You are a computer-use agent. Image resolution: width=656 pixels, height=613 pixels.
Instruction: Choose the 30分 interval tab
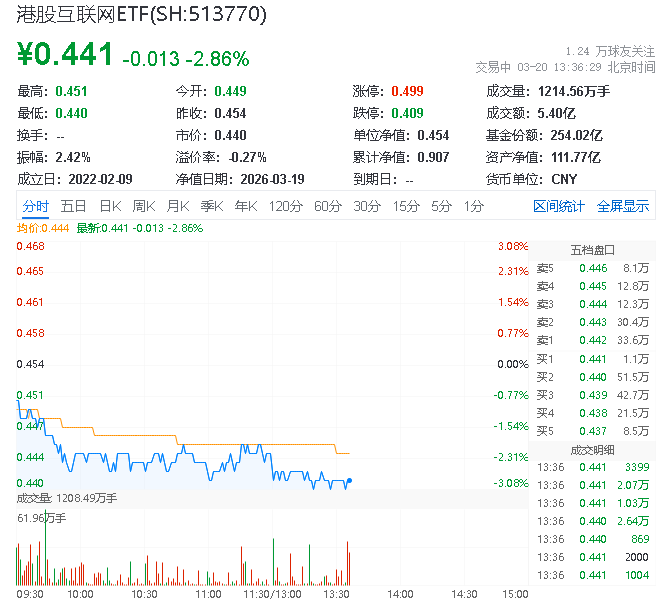point(367,206)
